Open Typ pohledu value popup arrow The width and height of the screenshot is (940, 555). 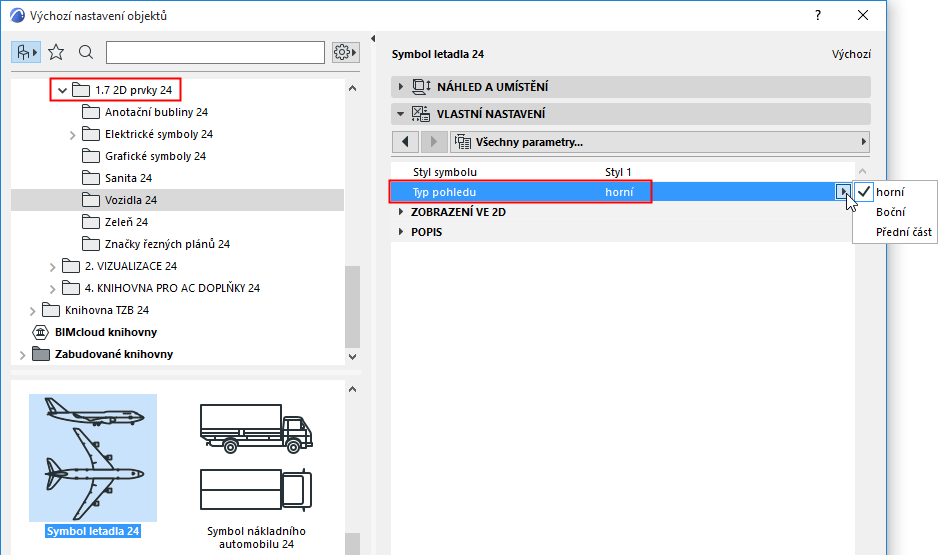coord(843,192)
